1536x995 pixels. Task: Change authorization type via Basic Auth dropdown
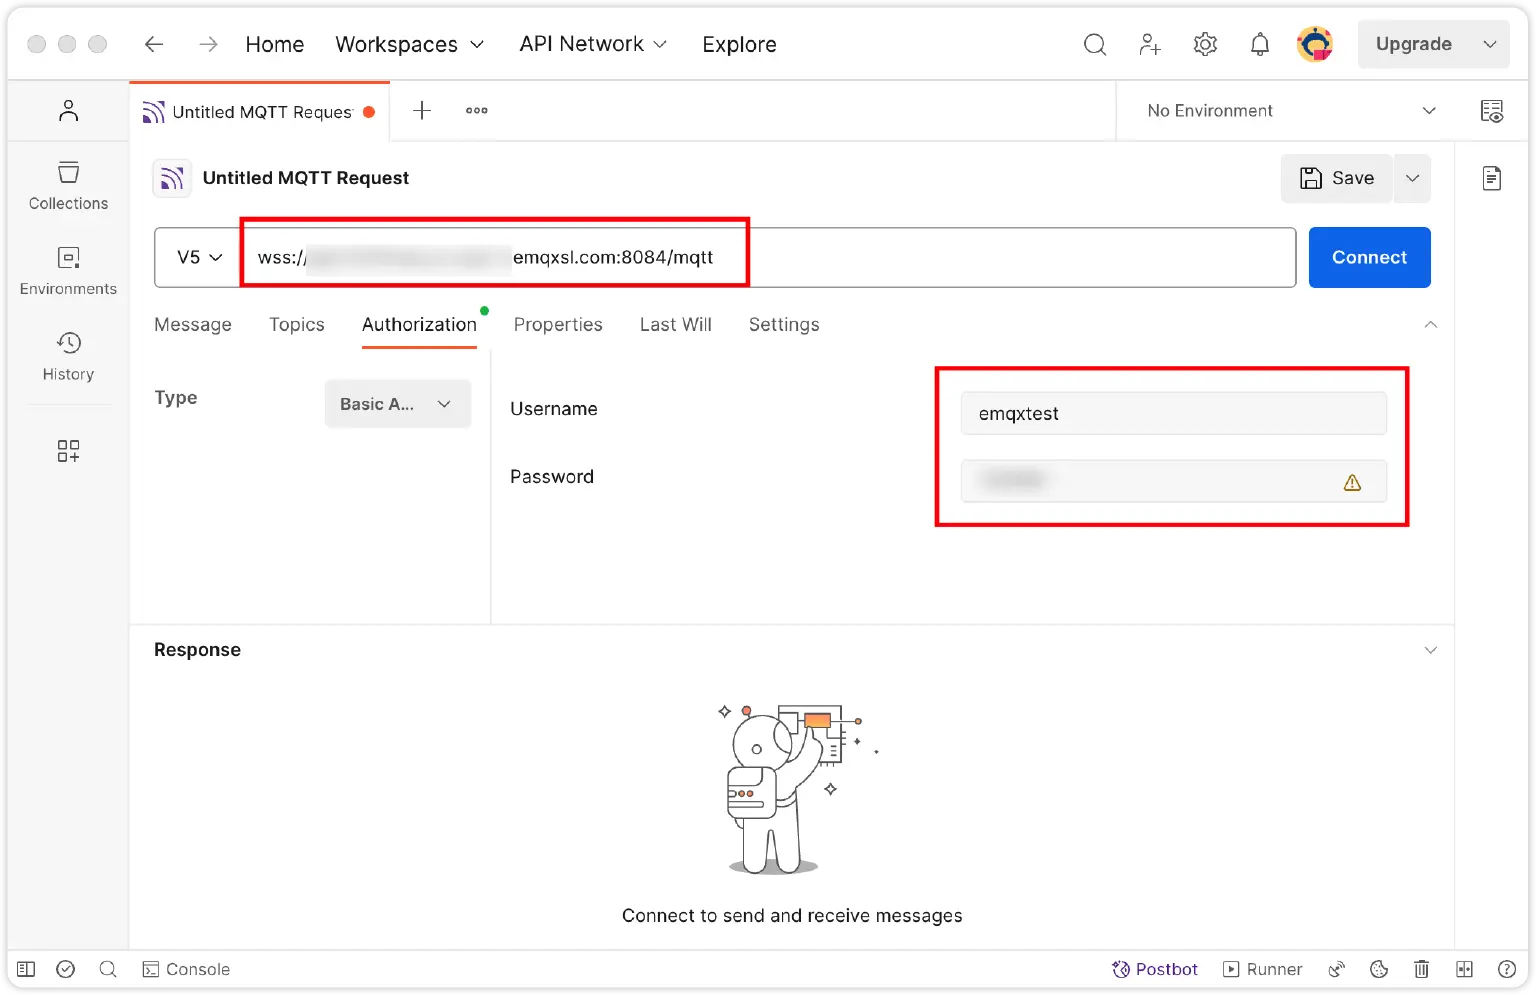point(397,403)
